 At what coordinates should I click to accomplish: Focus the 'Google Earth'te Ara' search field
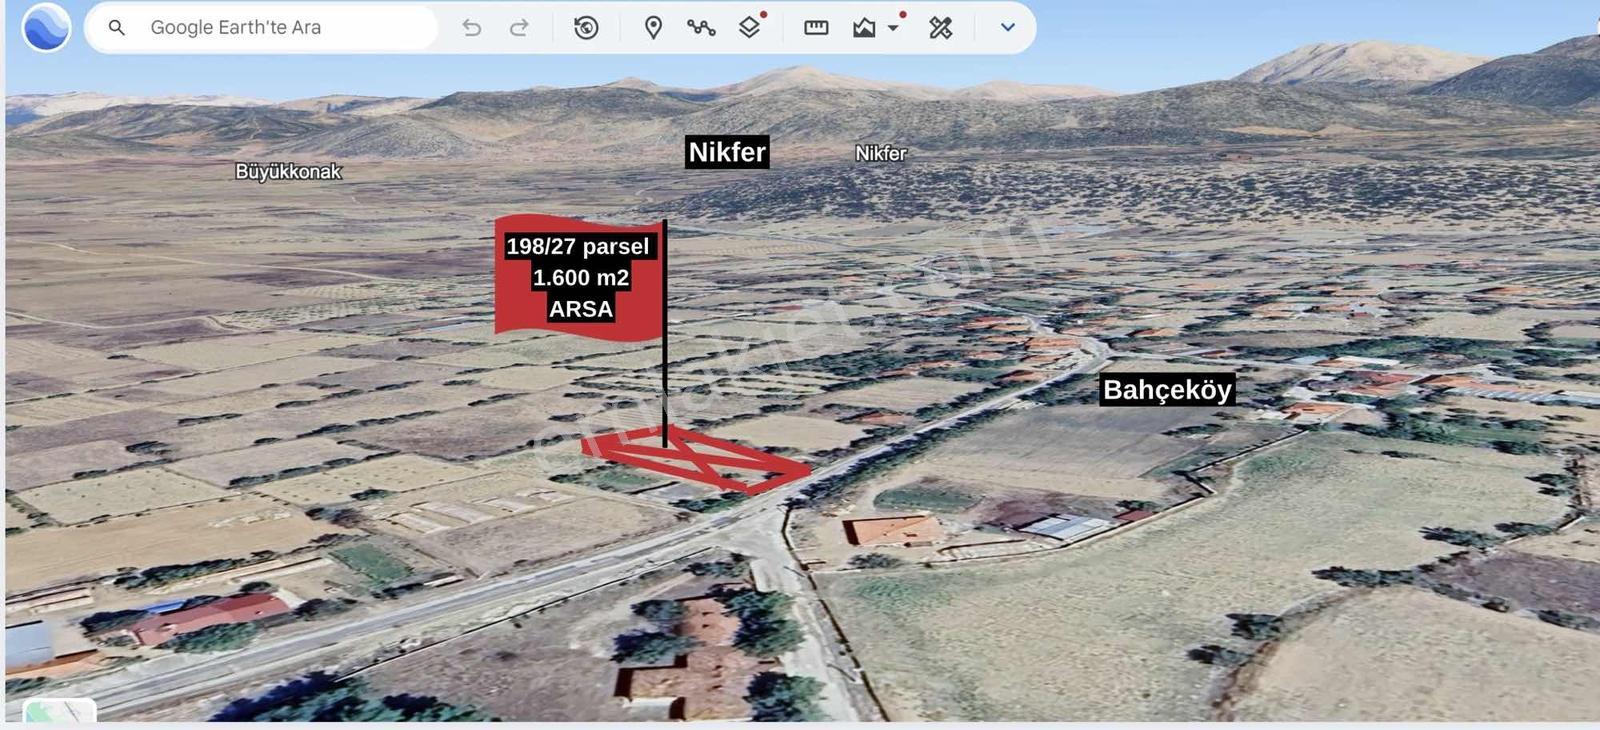pos(262,28)
